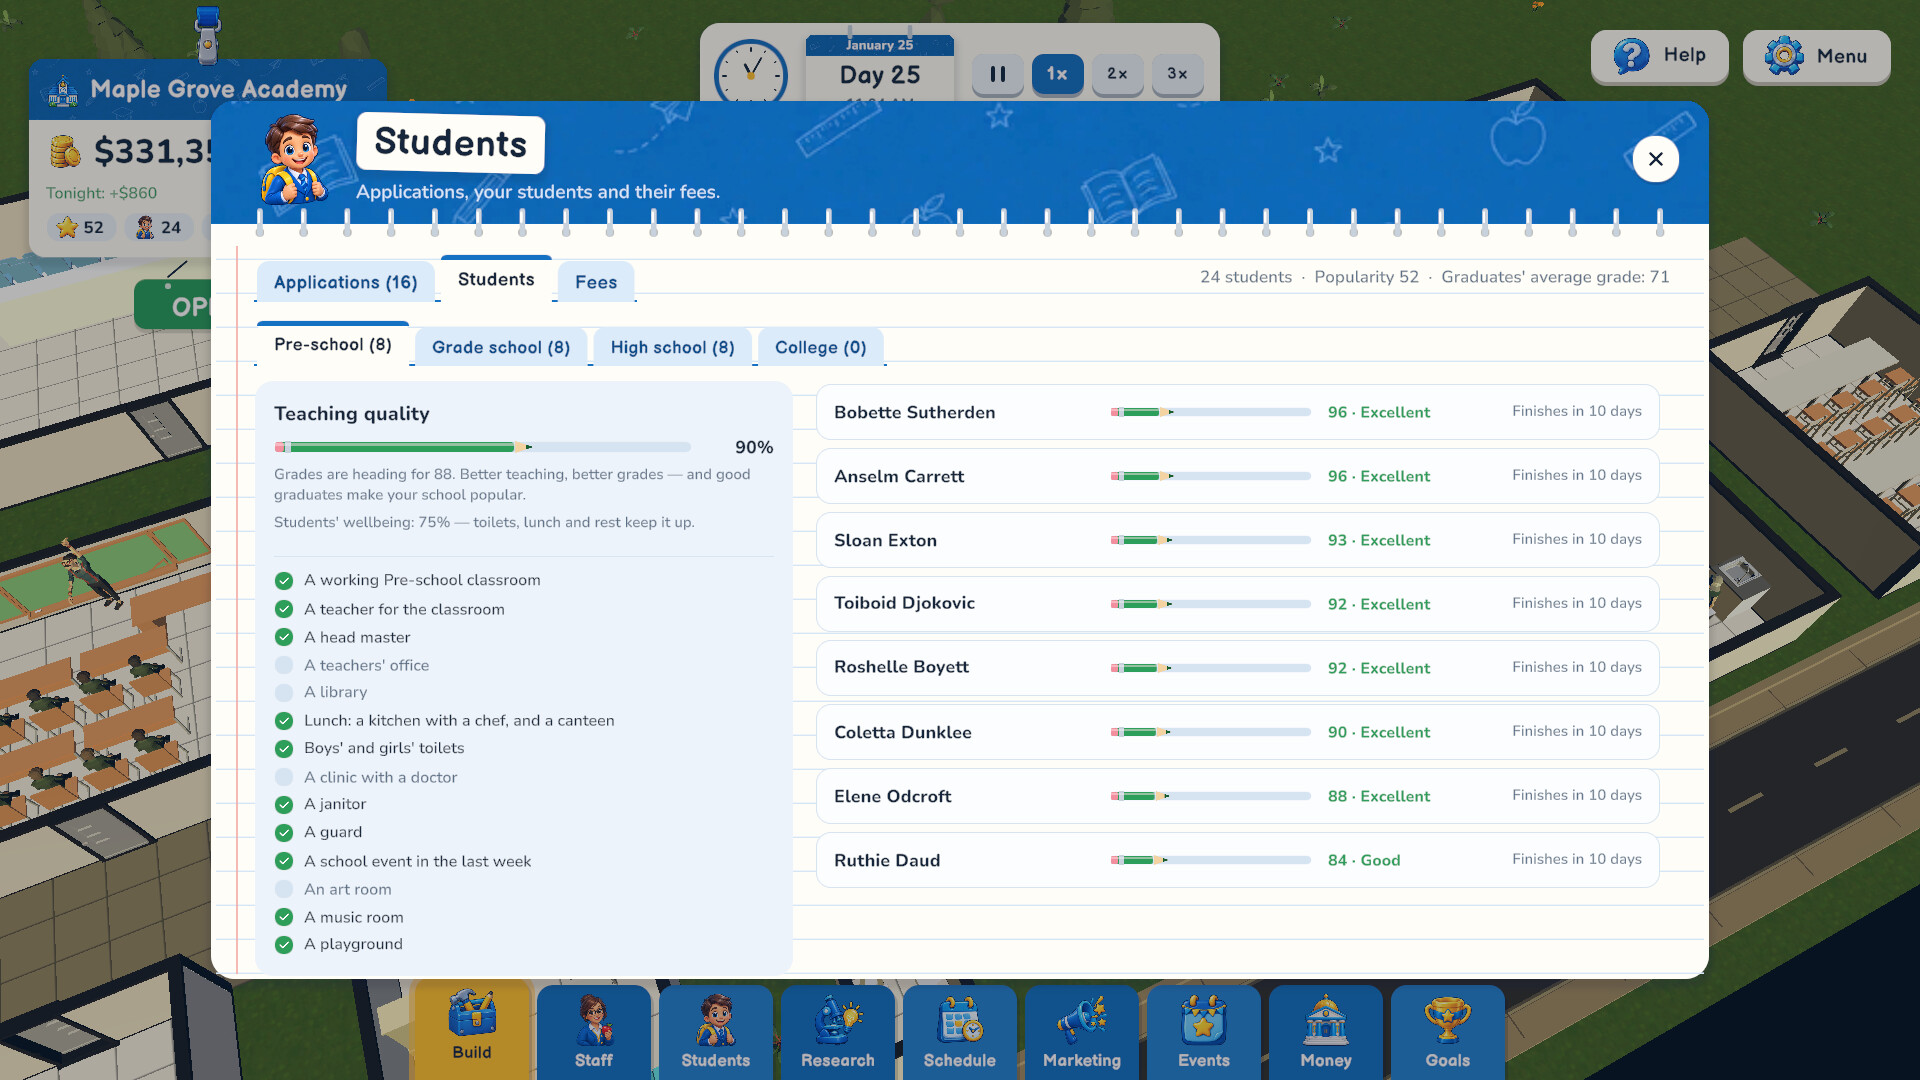
Task: Click the Help question mark button
Action: click(x=1660, y=56)
